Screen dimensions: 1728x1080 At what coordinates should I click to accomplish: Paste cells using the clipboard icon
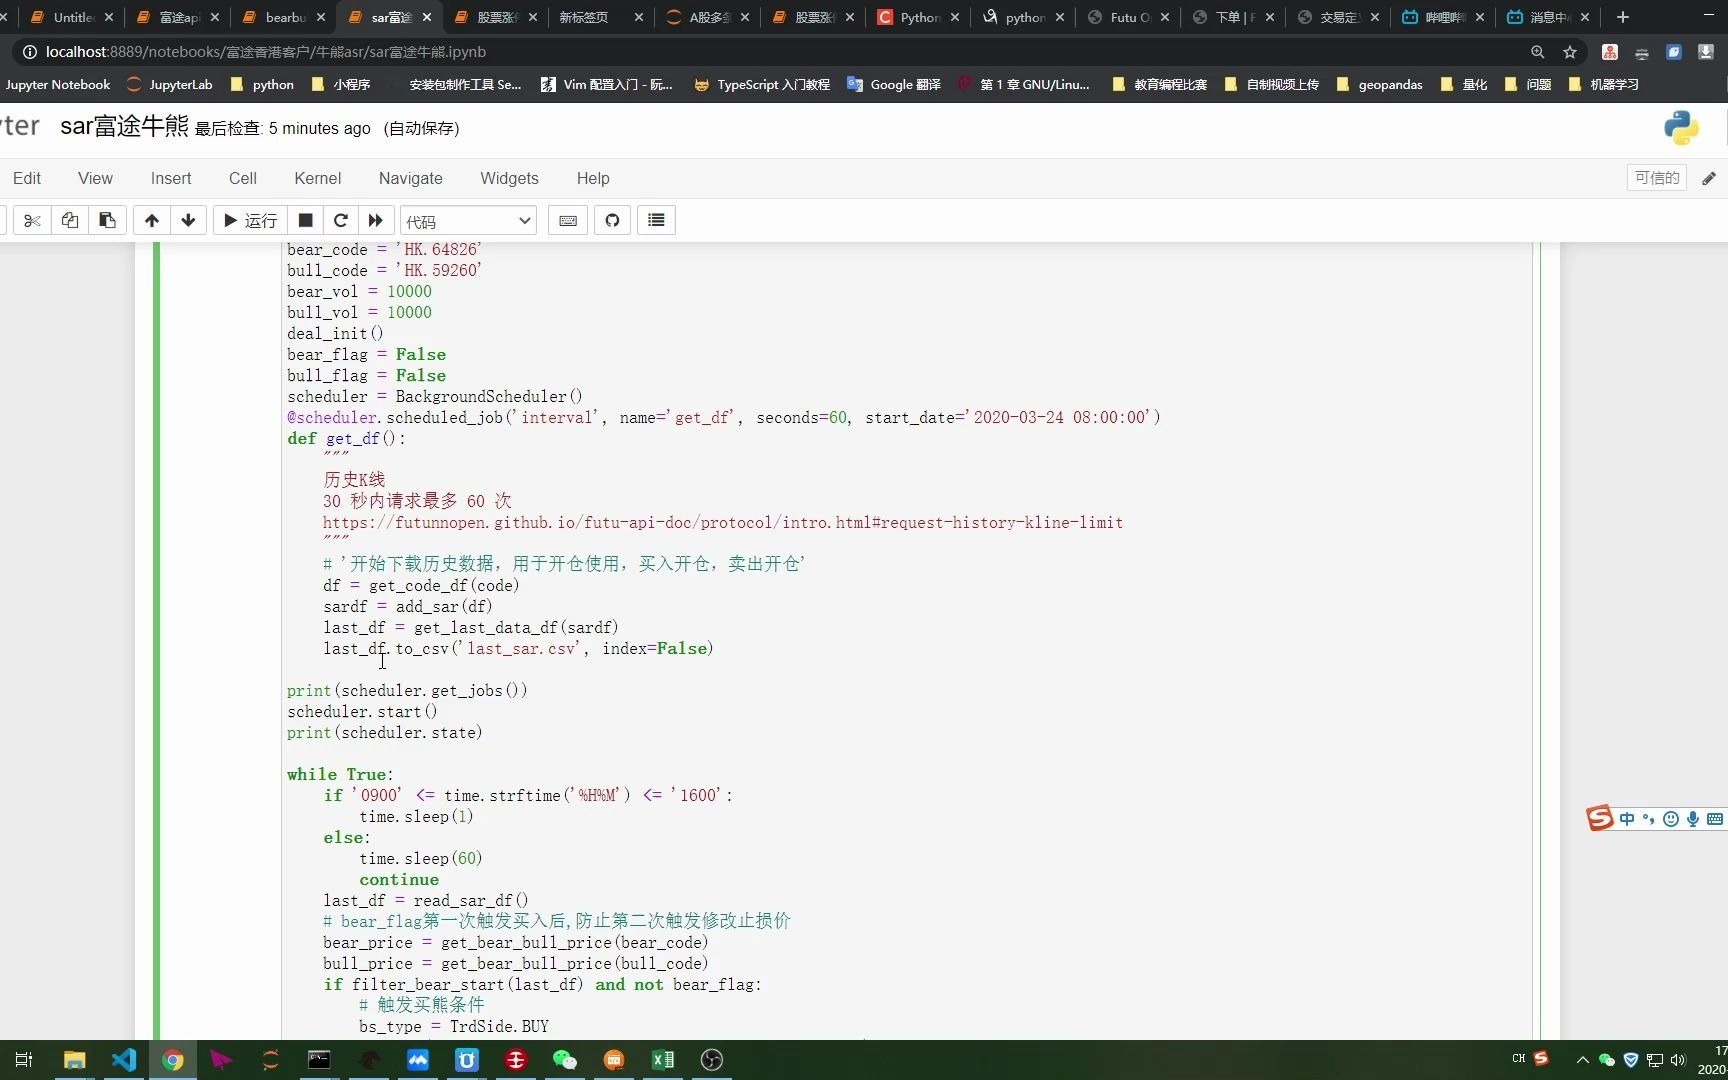click(x=107, y=220)
